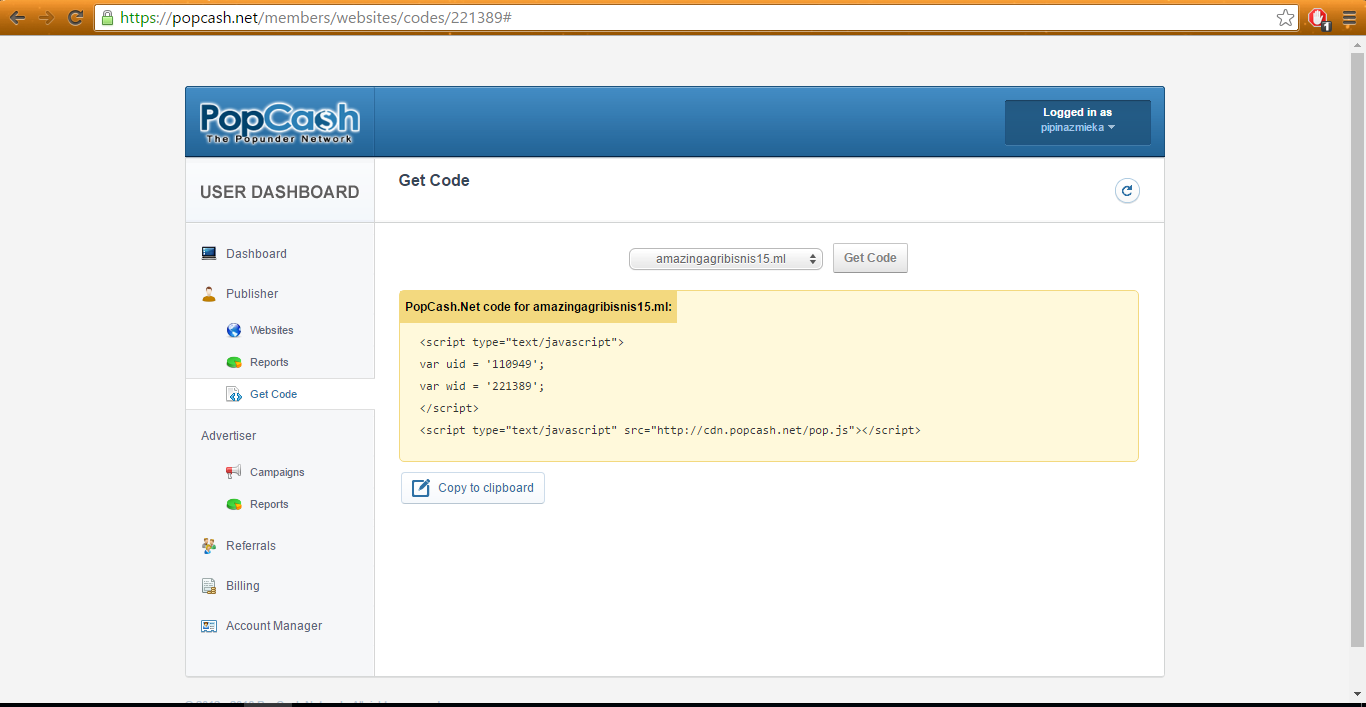Click the pencil icon on Copy to clipboard

421,488
